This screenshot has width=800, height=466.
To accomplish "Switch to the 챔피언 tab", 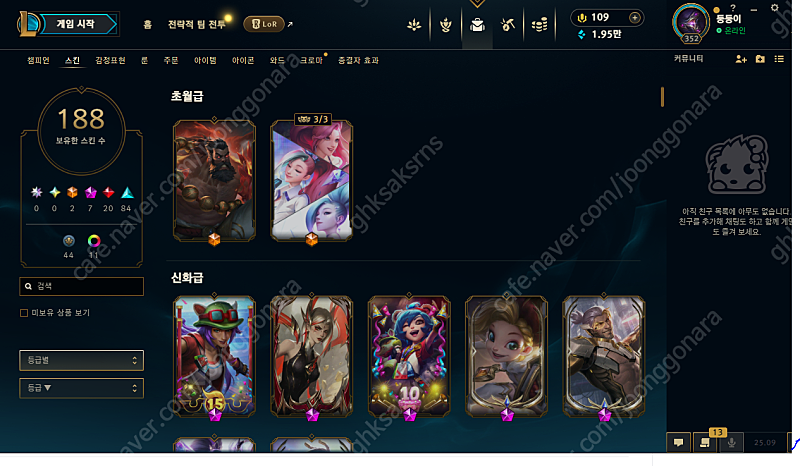I will 38,60.
